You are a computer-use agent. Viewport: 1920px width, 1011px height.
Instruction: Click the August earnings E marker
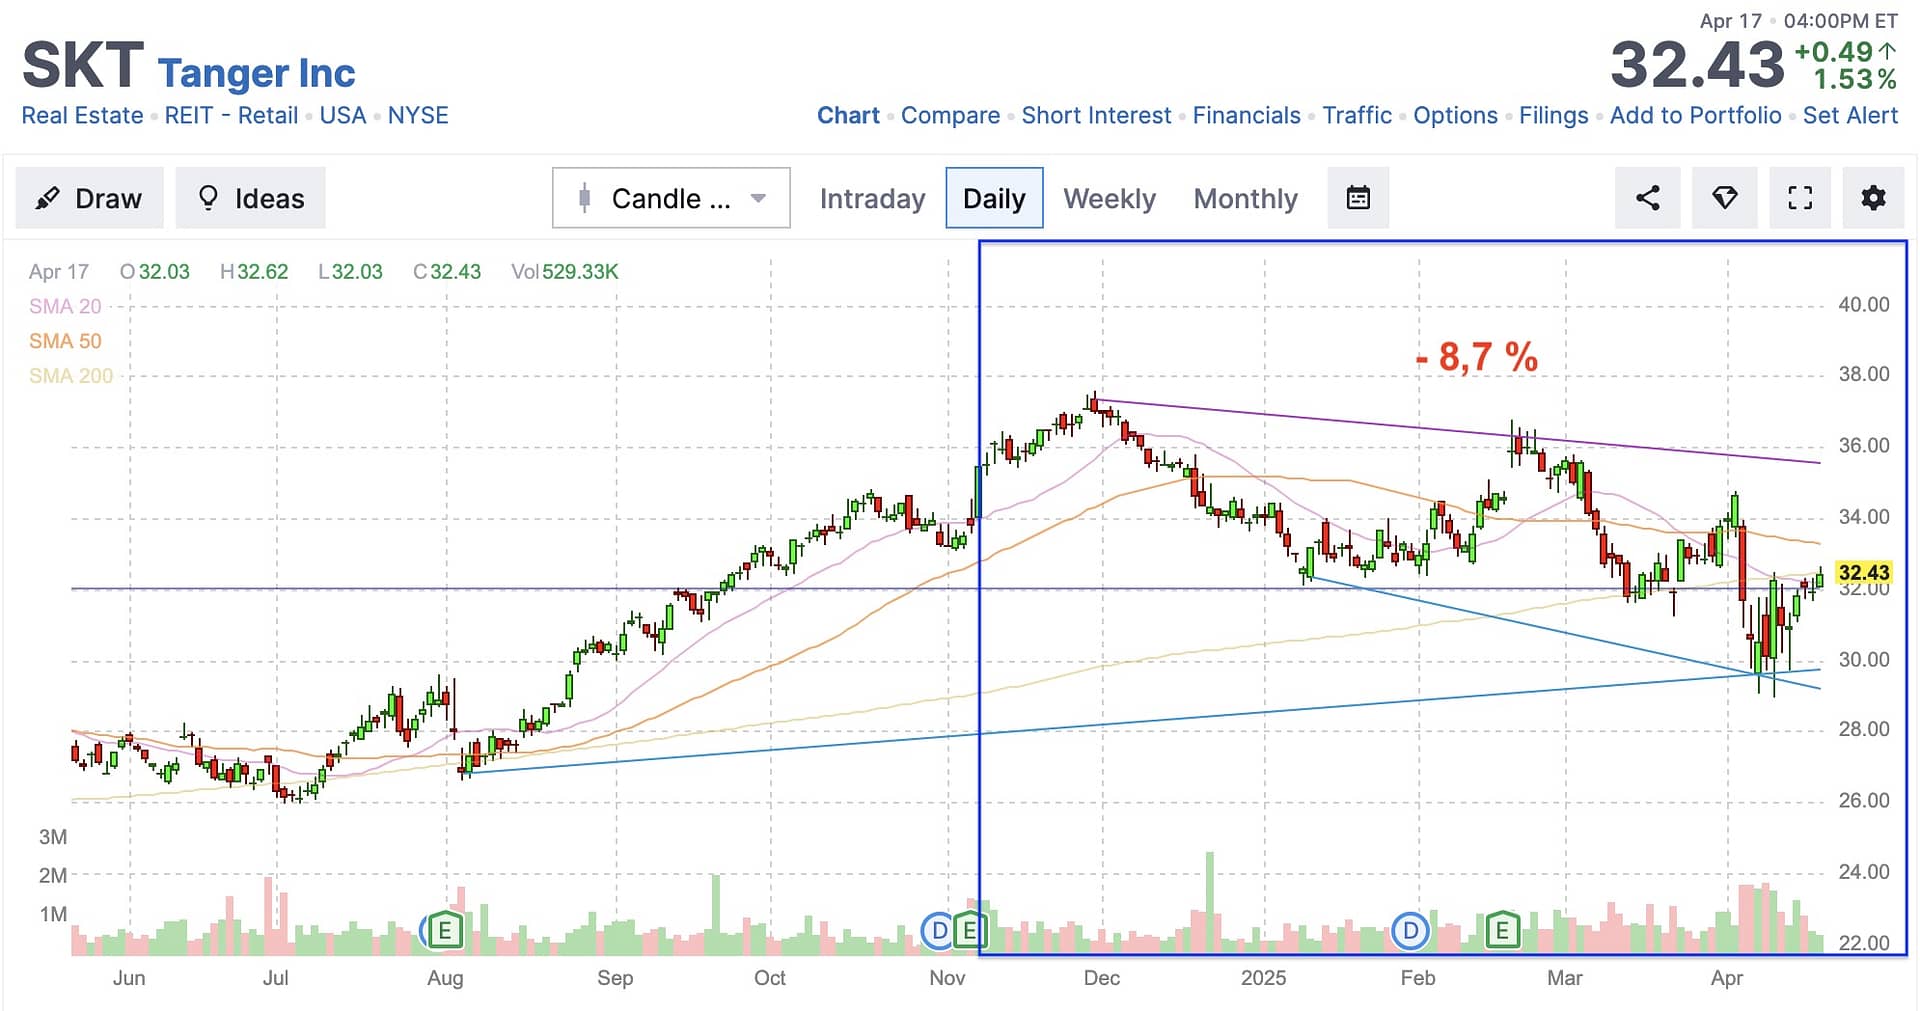click(445, 932)
